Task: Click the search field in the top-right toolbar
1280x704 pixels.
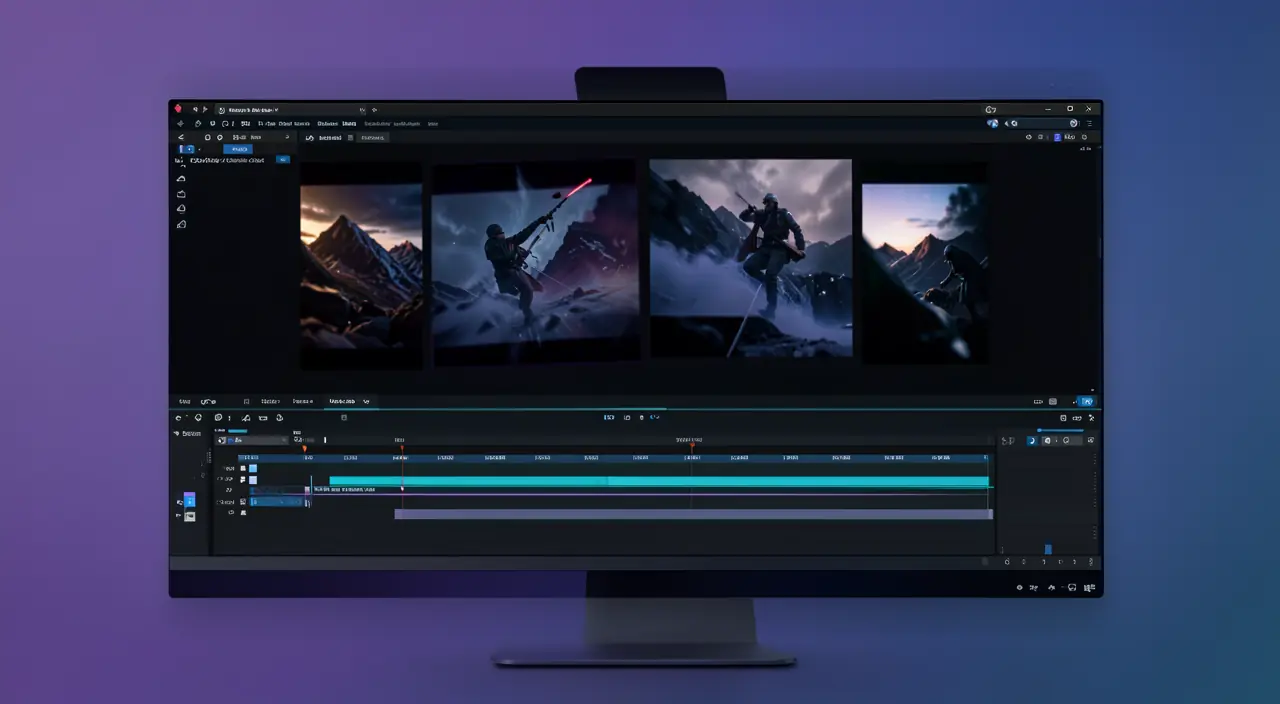Action: [x=1039, y=123]
